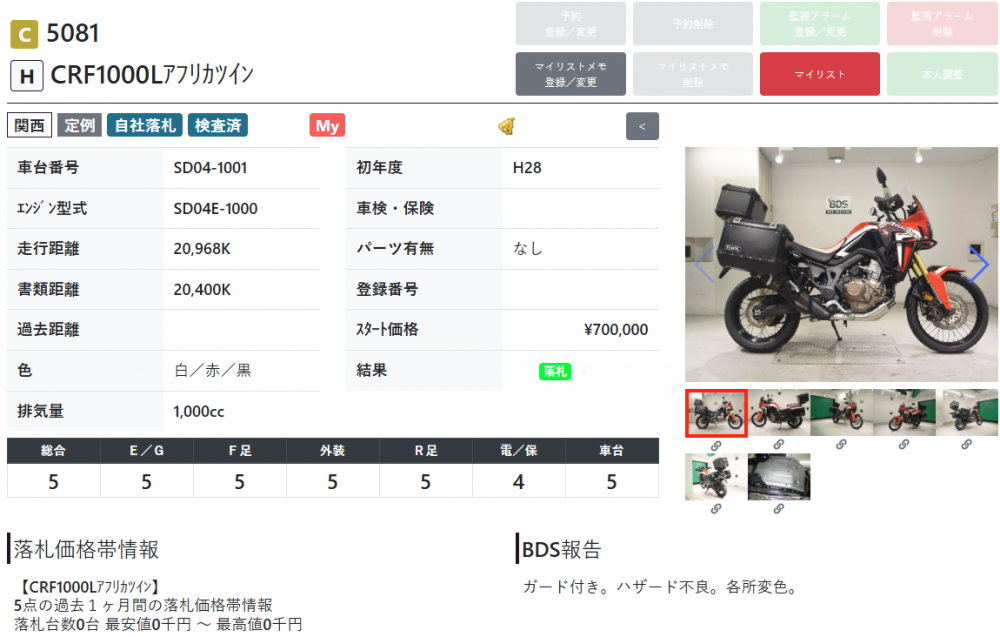
Task: Show previous photo with left arrow
Action: pos(704,264)
